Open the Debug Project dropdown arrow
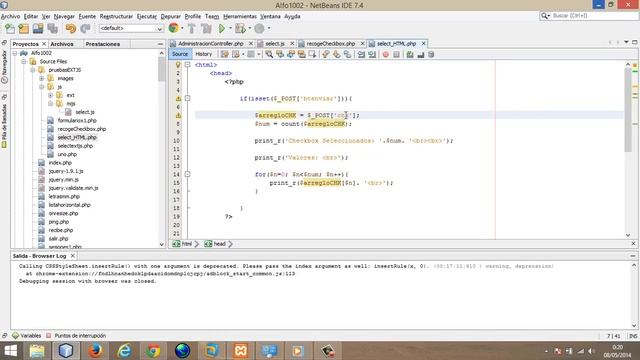The height and width of the screenshot is (360, 640). point(250,28)
